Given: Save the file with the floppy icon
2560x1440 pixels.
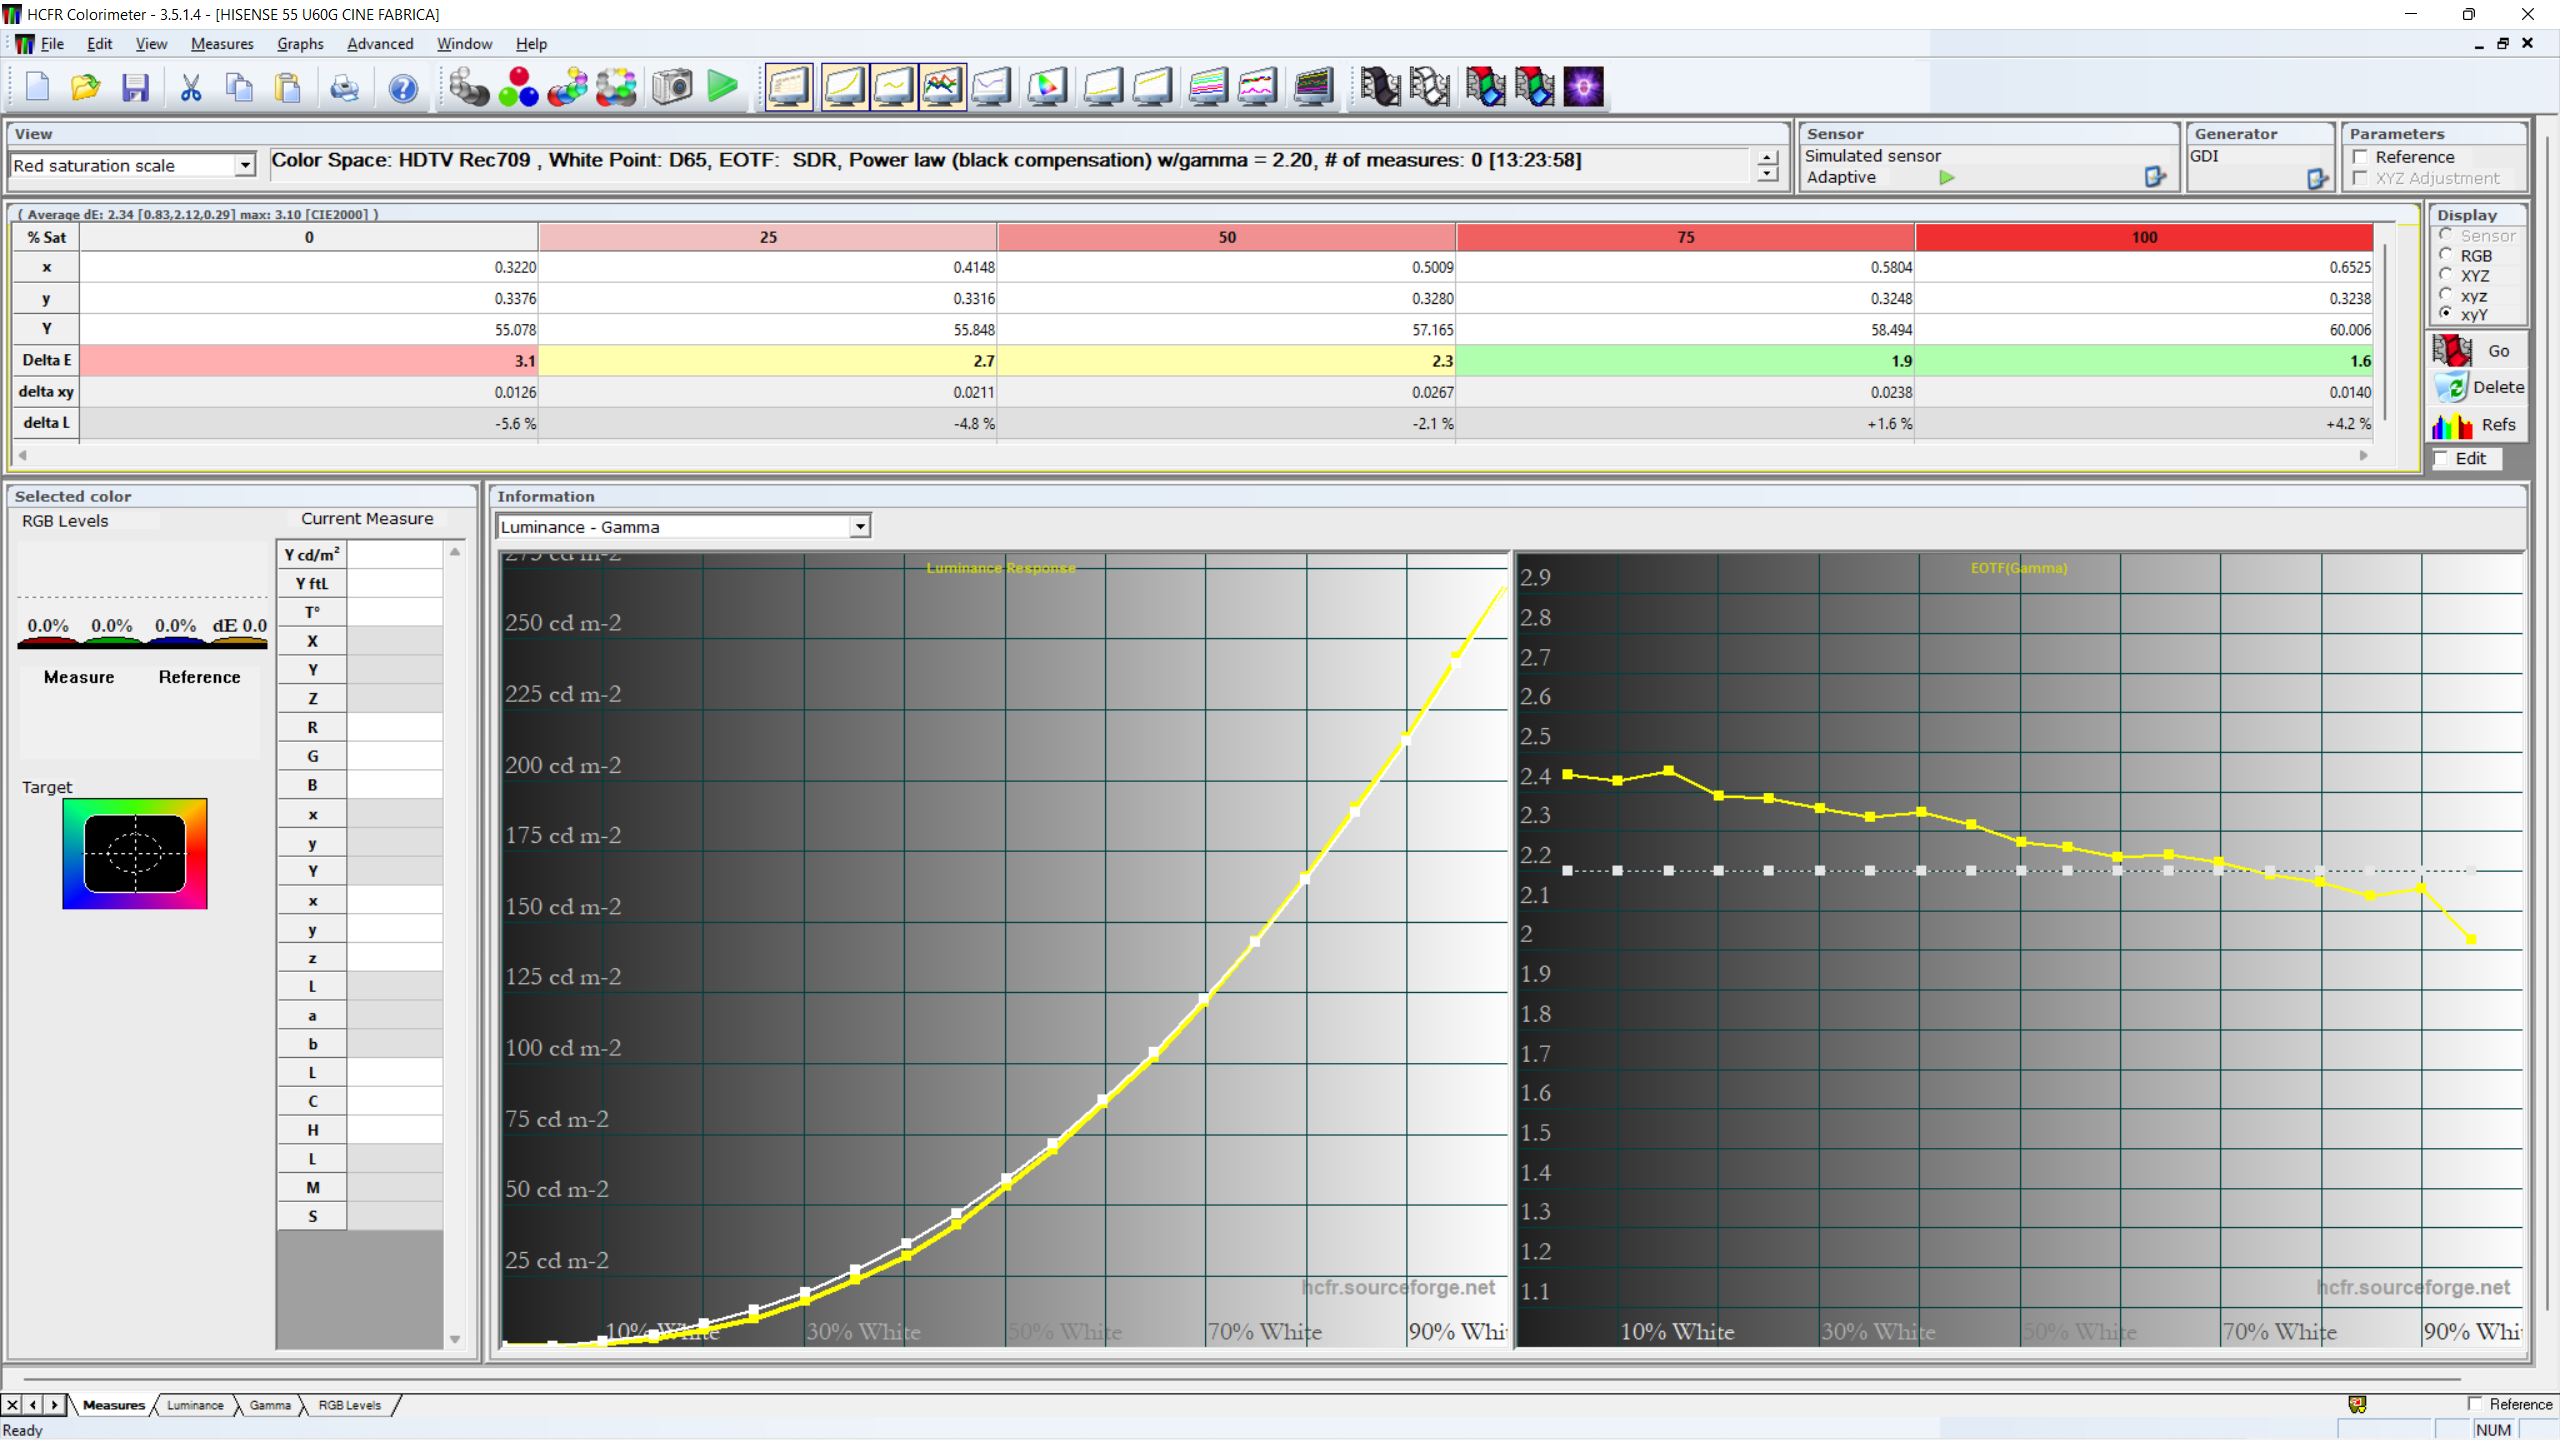Looking at the screenshot, I should point(135,87).
